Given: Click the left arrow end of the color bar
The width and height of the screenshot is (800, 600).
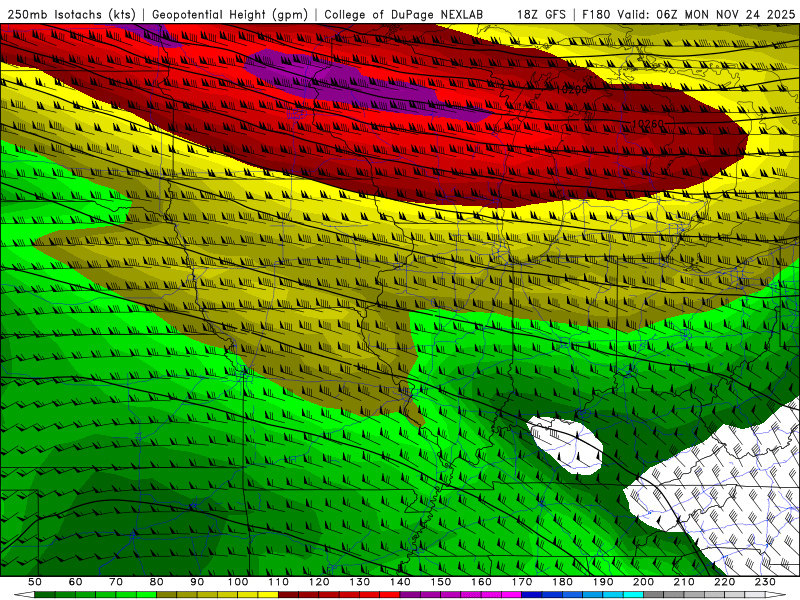Looking at the screenshot, I should point(24,595).
